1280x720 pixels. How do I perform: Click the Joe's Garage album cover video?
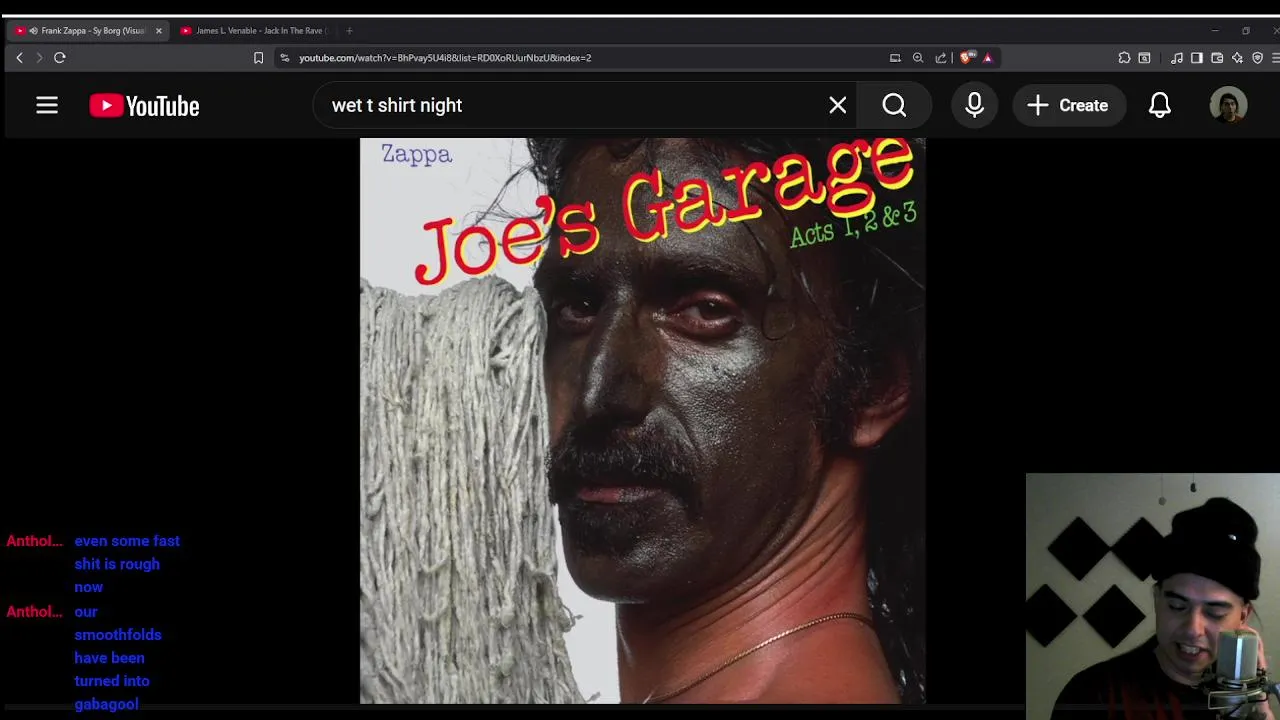click(642, 420)
